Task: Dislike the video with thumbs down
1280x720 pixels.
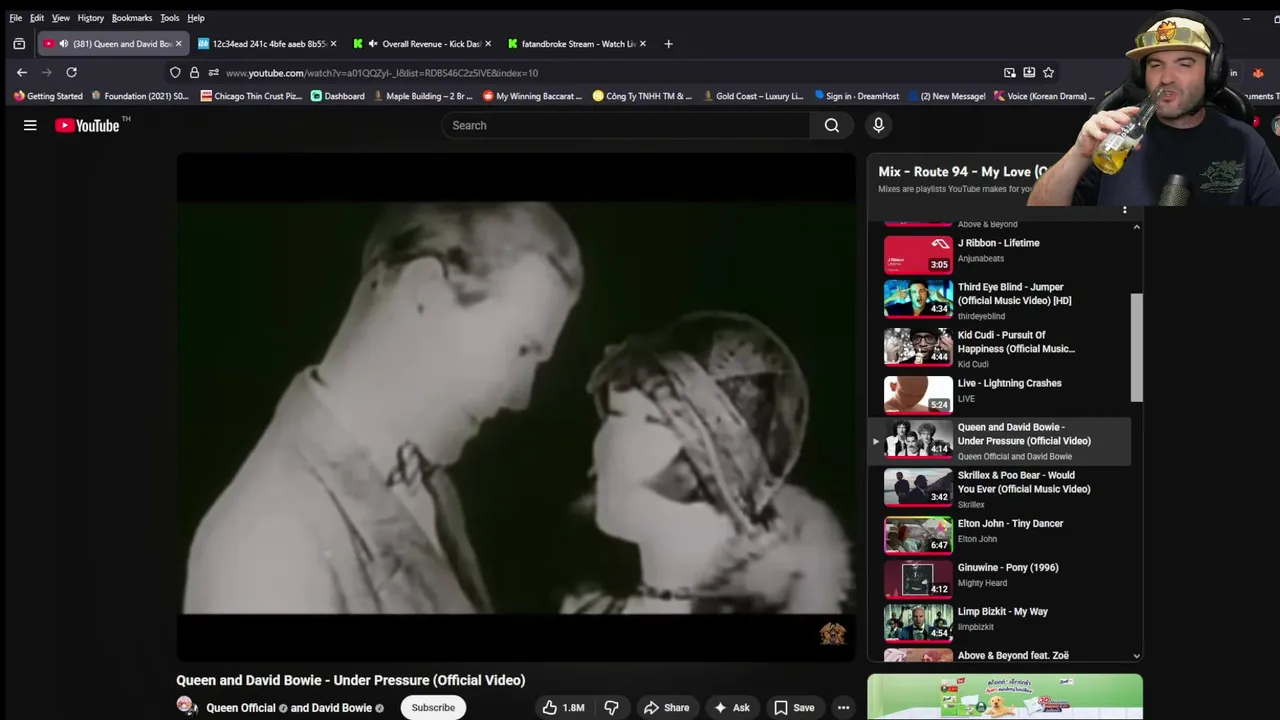Action: pyautogui.click(x=611, y=707)
